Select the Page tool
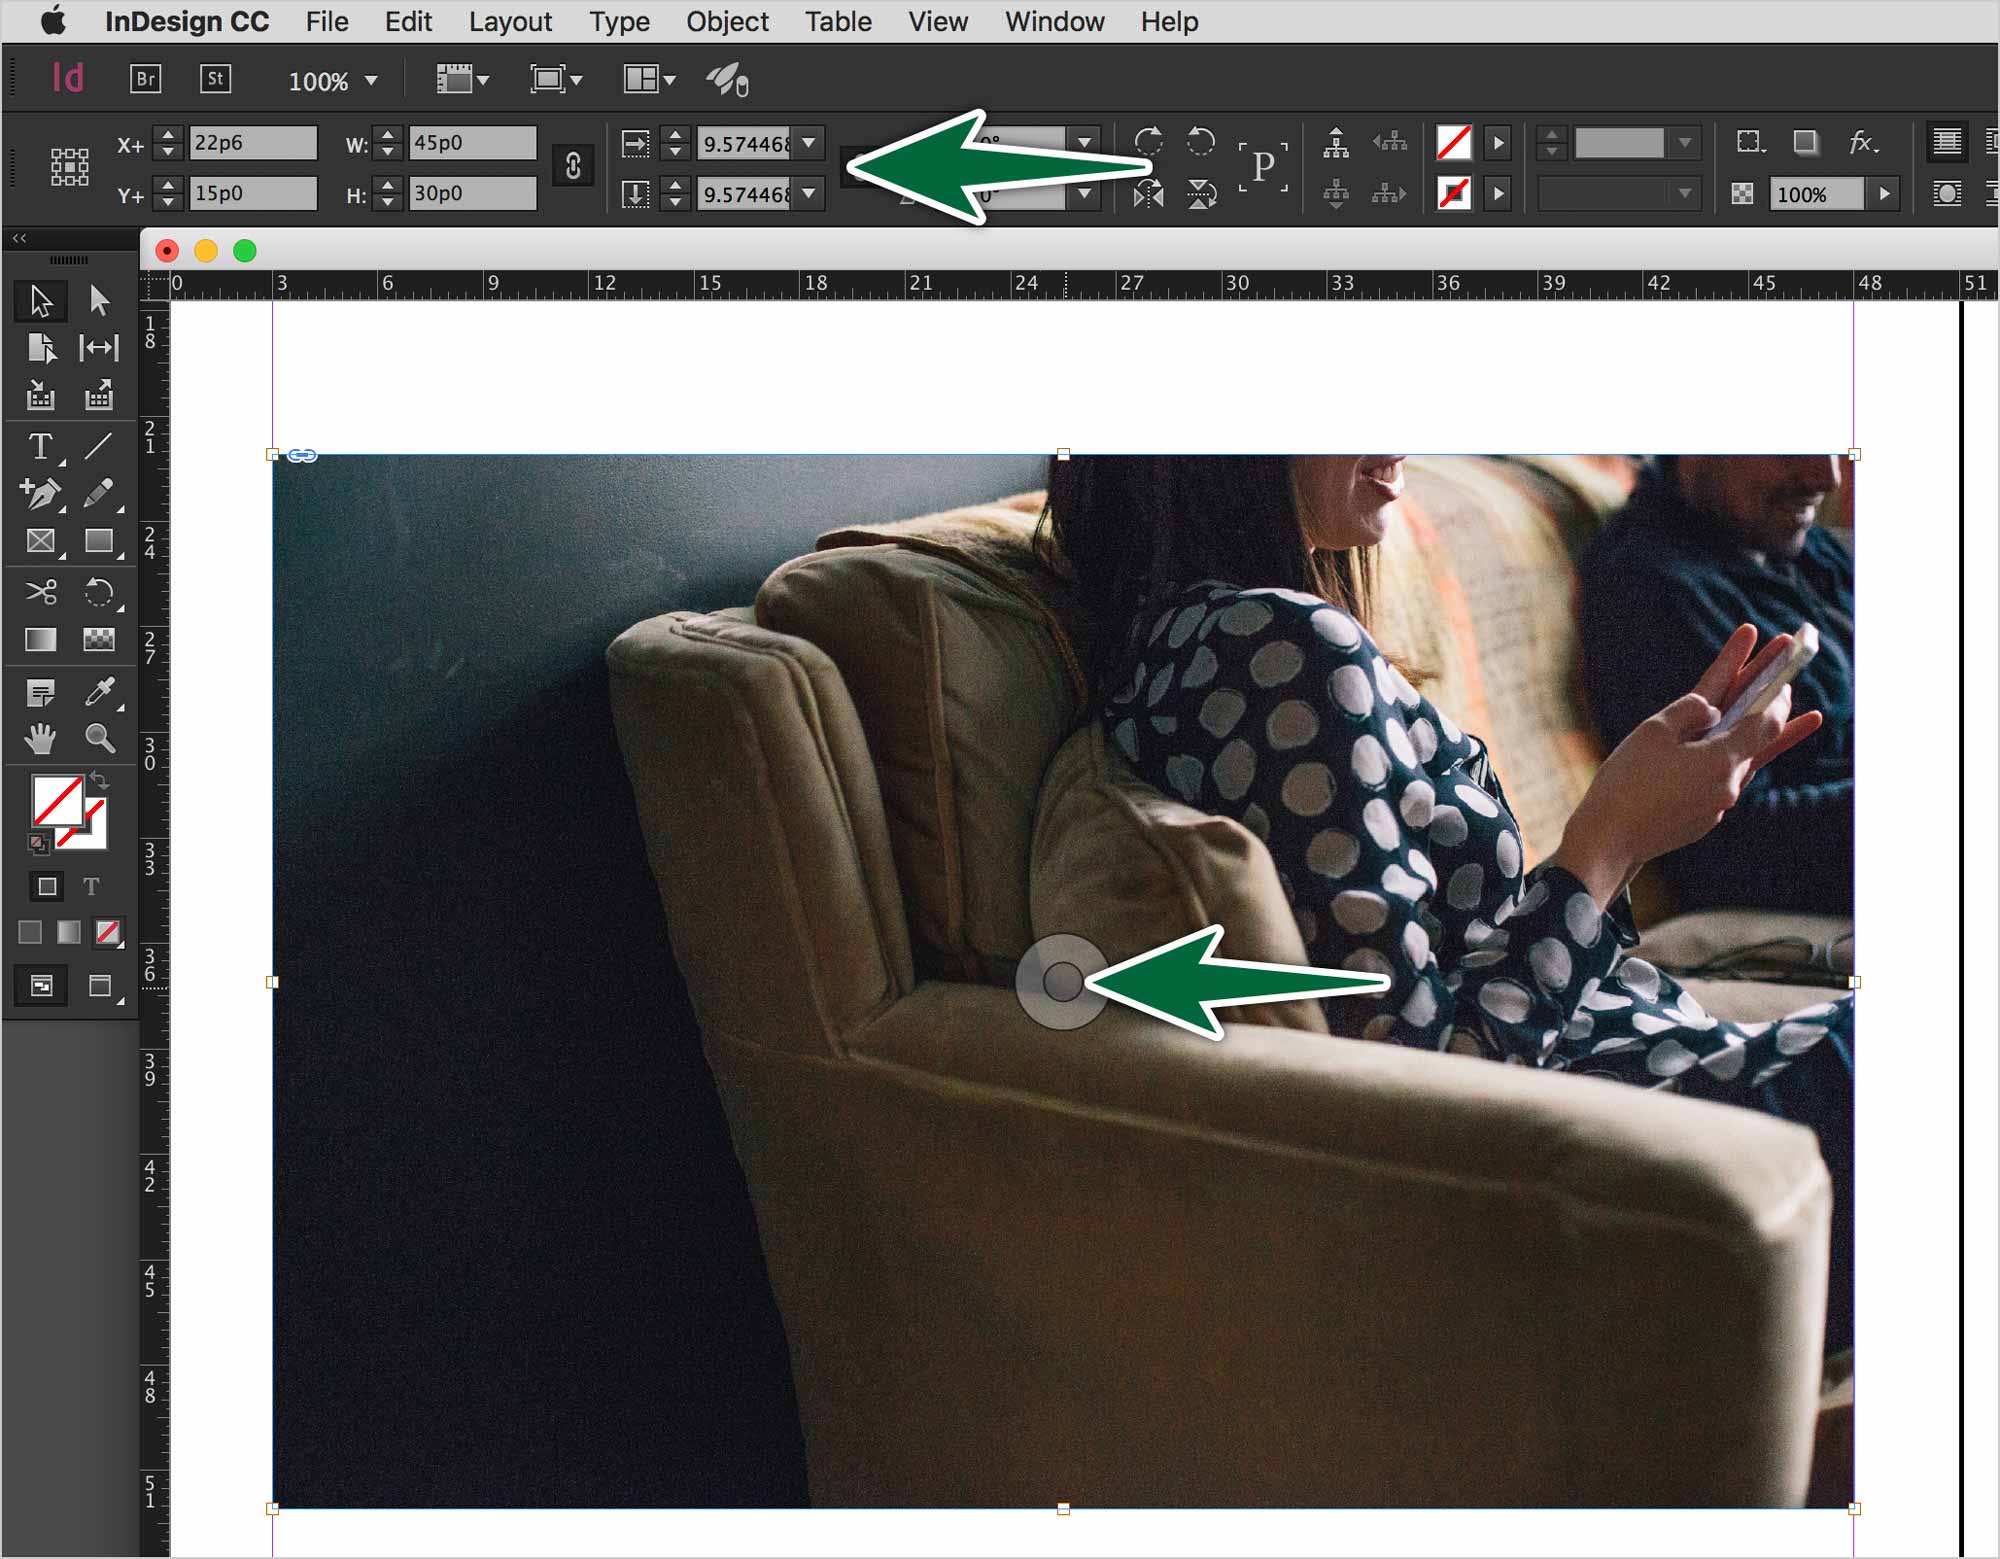2000x1559 pixels. tap(40, 348)
